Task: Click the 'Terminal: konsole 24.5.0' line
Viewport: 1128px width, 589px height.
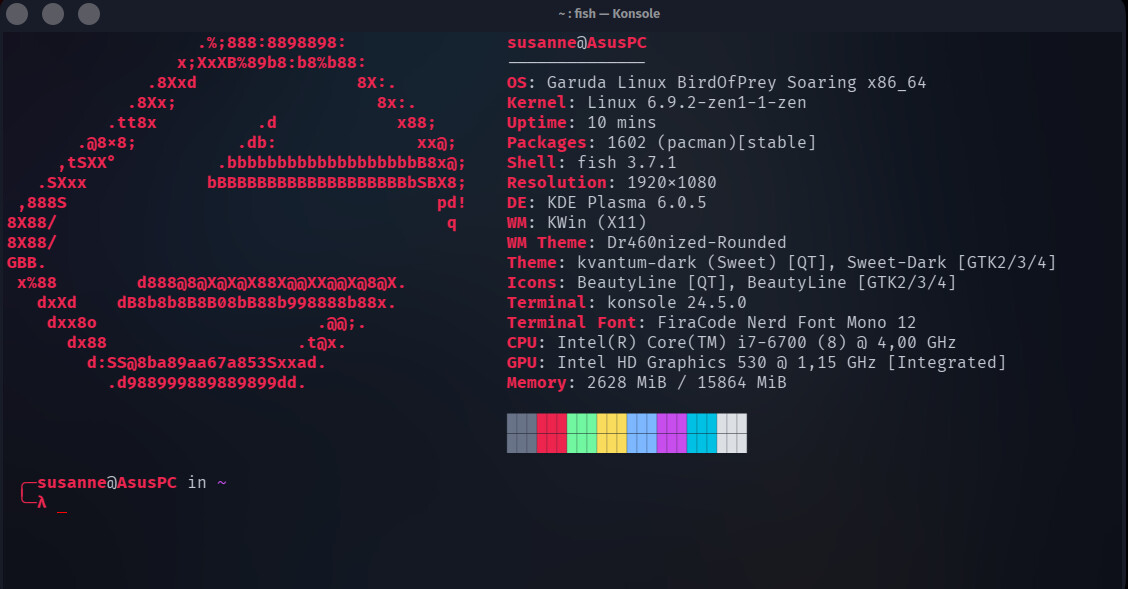Action: coord(627,303)
